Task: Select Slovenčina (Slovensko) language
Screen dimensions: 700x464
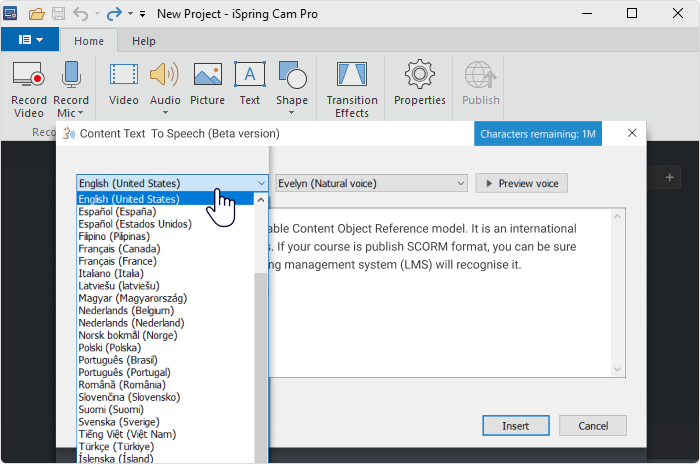Action: (165, 397)
